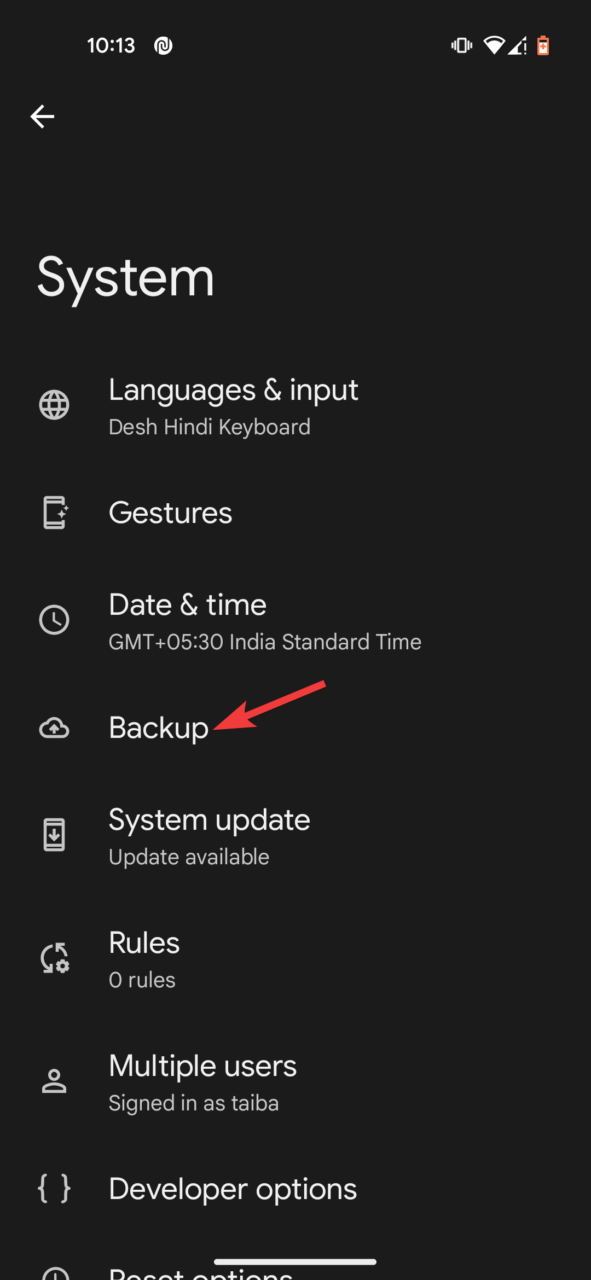This screenshot has height=1280, width=591.
Task: Tap the back arrow to leave System
Action: click(x=42, y=116)
